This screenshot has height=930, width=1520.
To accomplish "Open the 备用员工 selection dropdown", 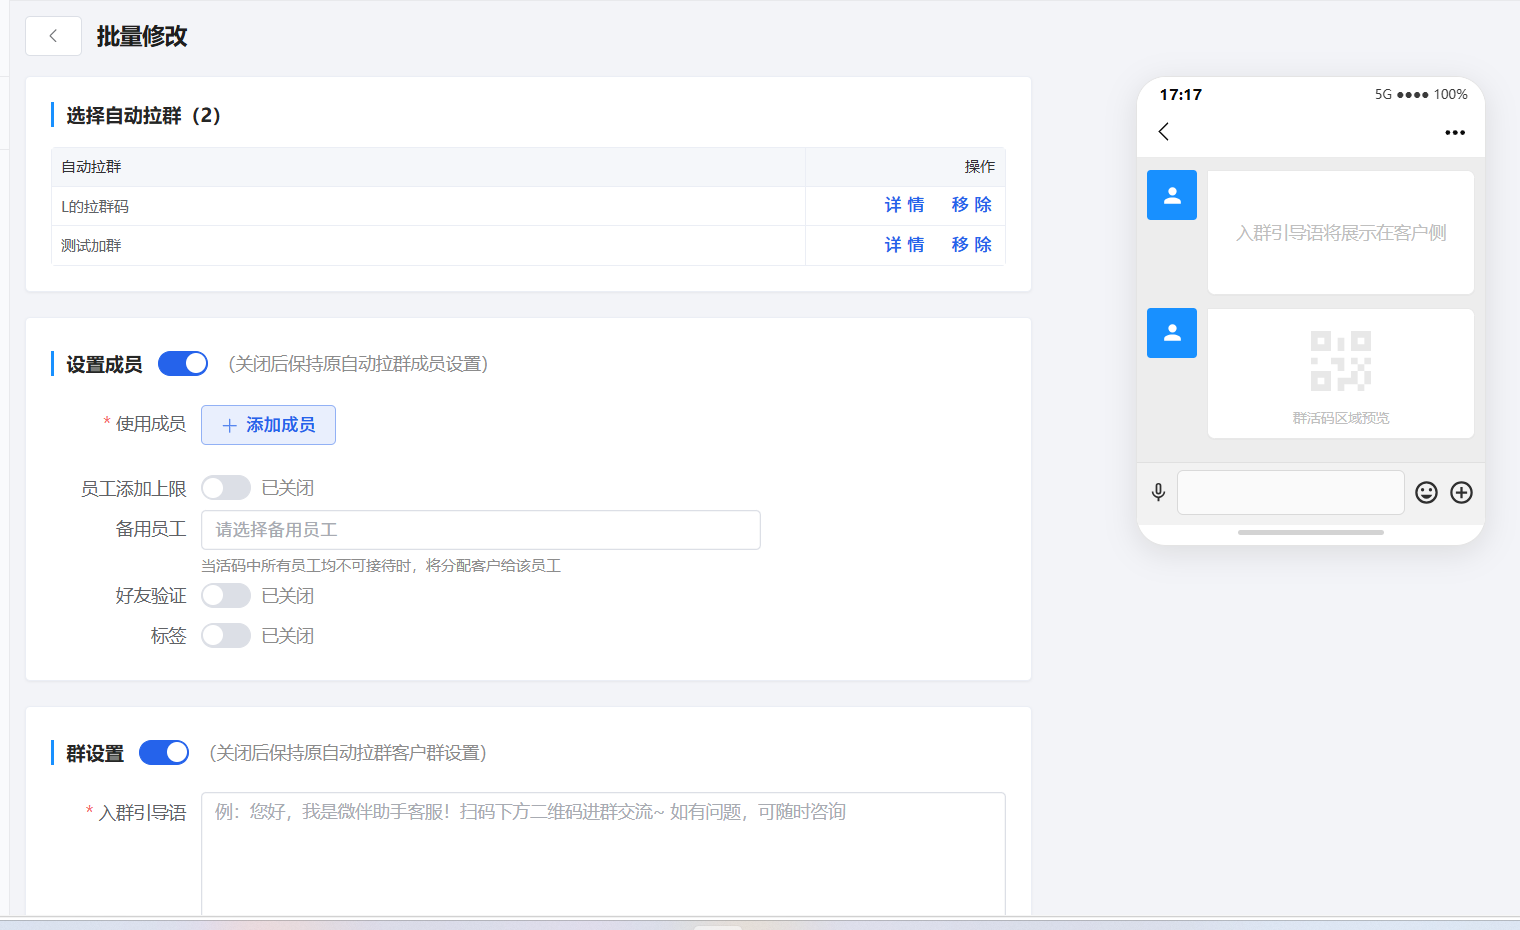I will click(x=481, y=530).
